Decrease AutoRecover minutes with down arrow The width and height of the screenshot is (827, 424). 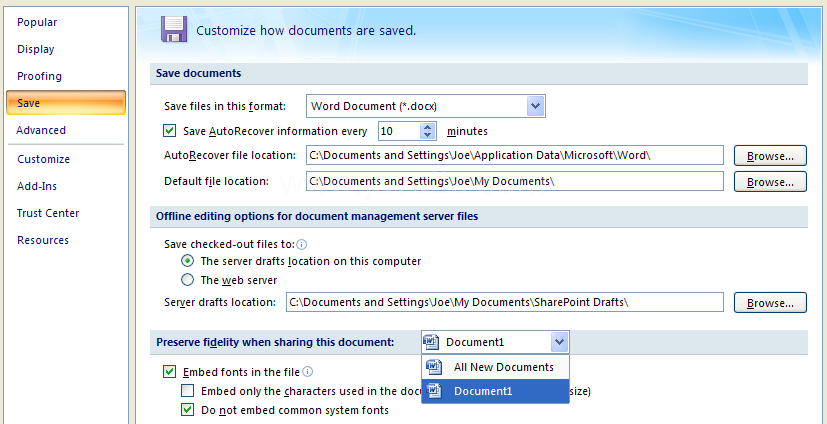pos(427,135)
